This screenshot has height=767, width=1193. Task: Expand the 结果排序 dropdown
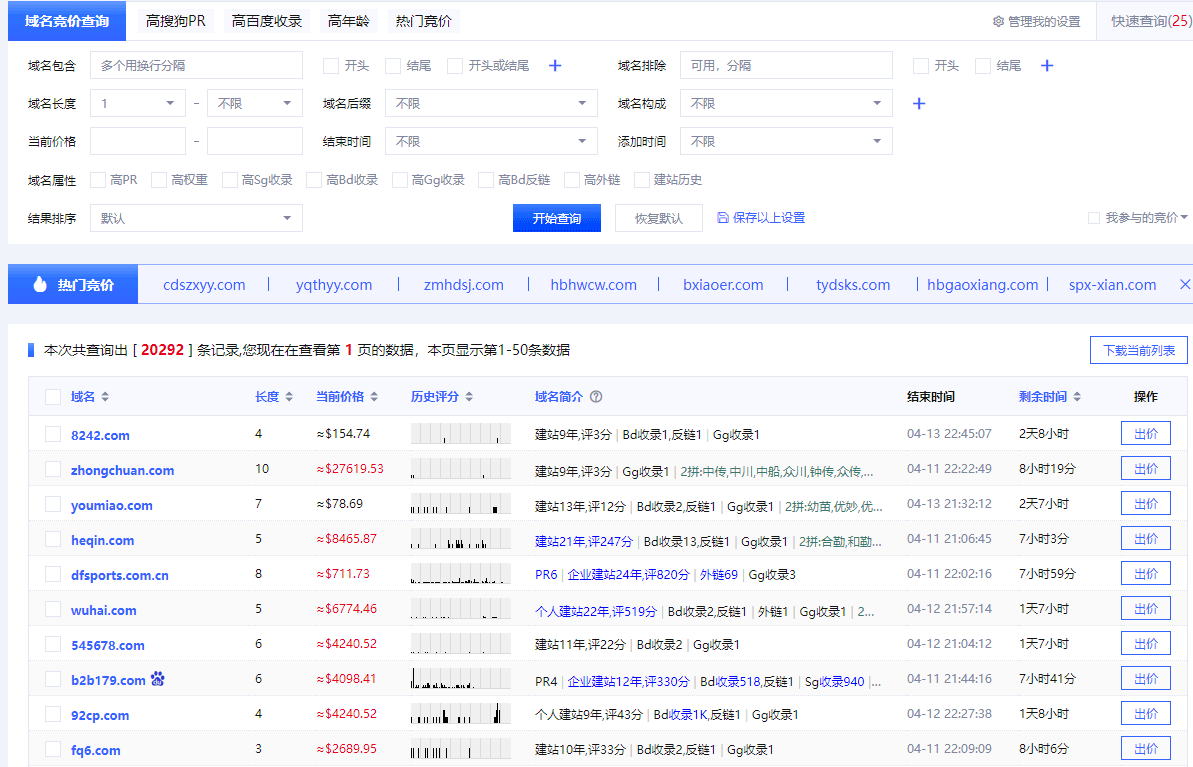[x=196, y=218]
